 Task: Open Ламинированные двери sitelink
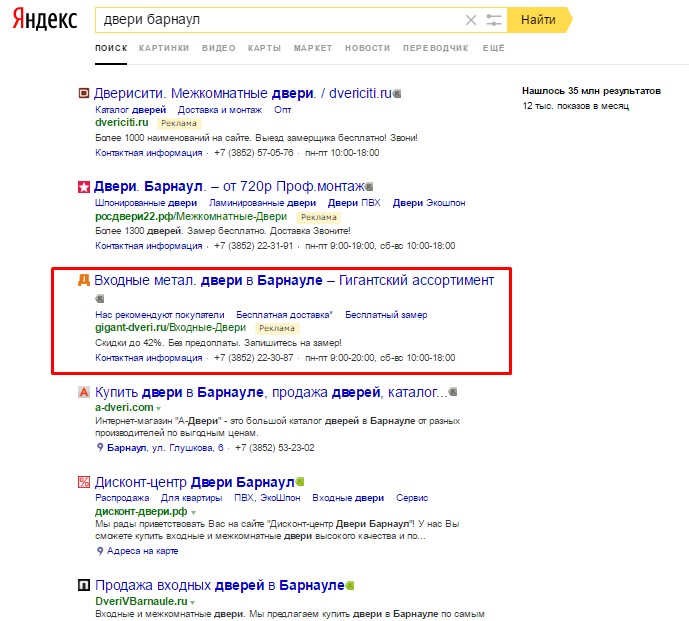click(x=262, y=203)
